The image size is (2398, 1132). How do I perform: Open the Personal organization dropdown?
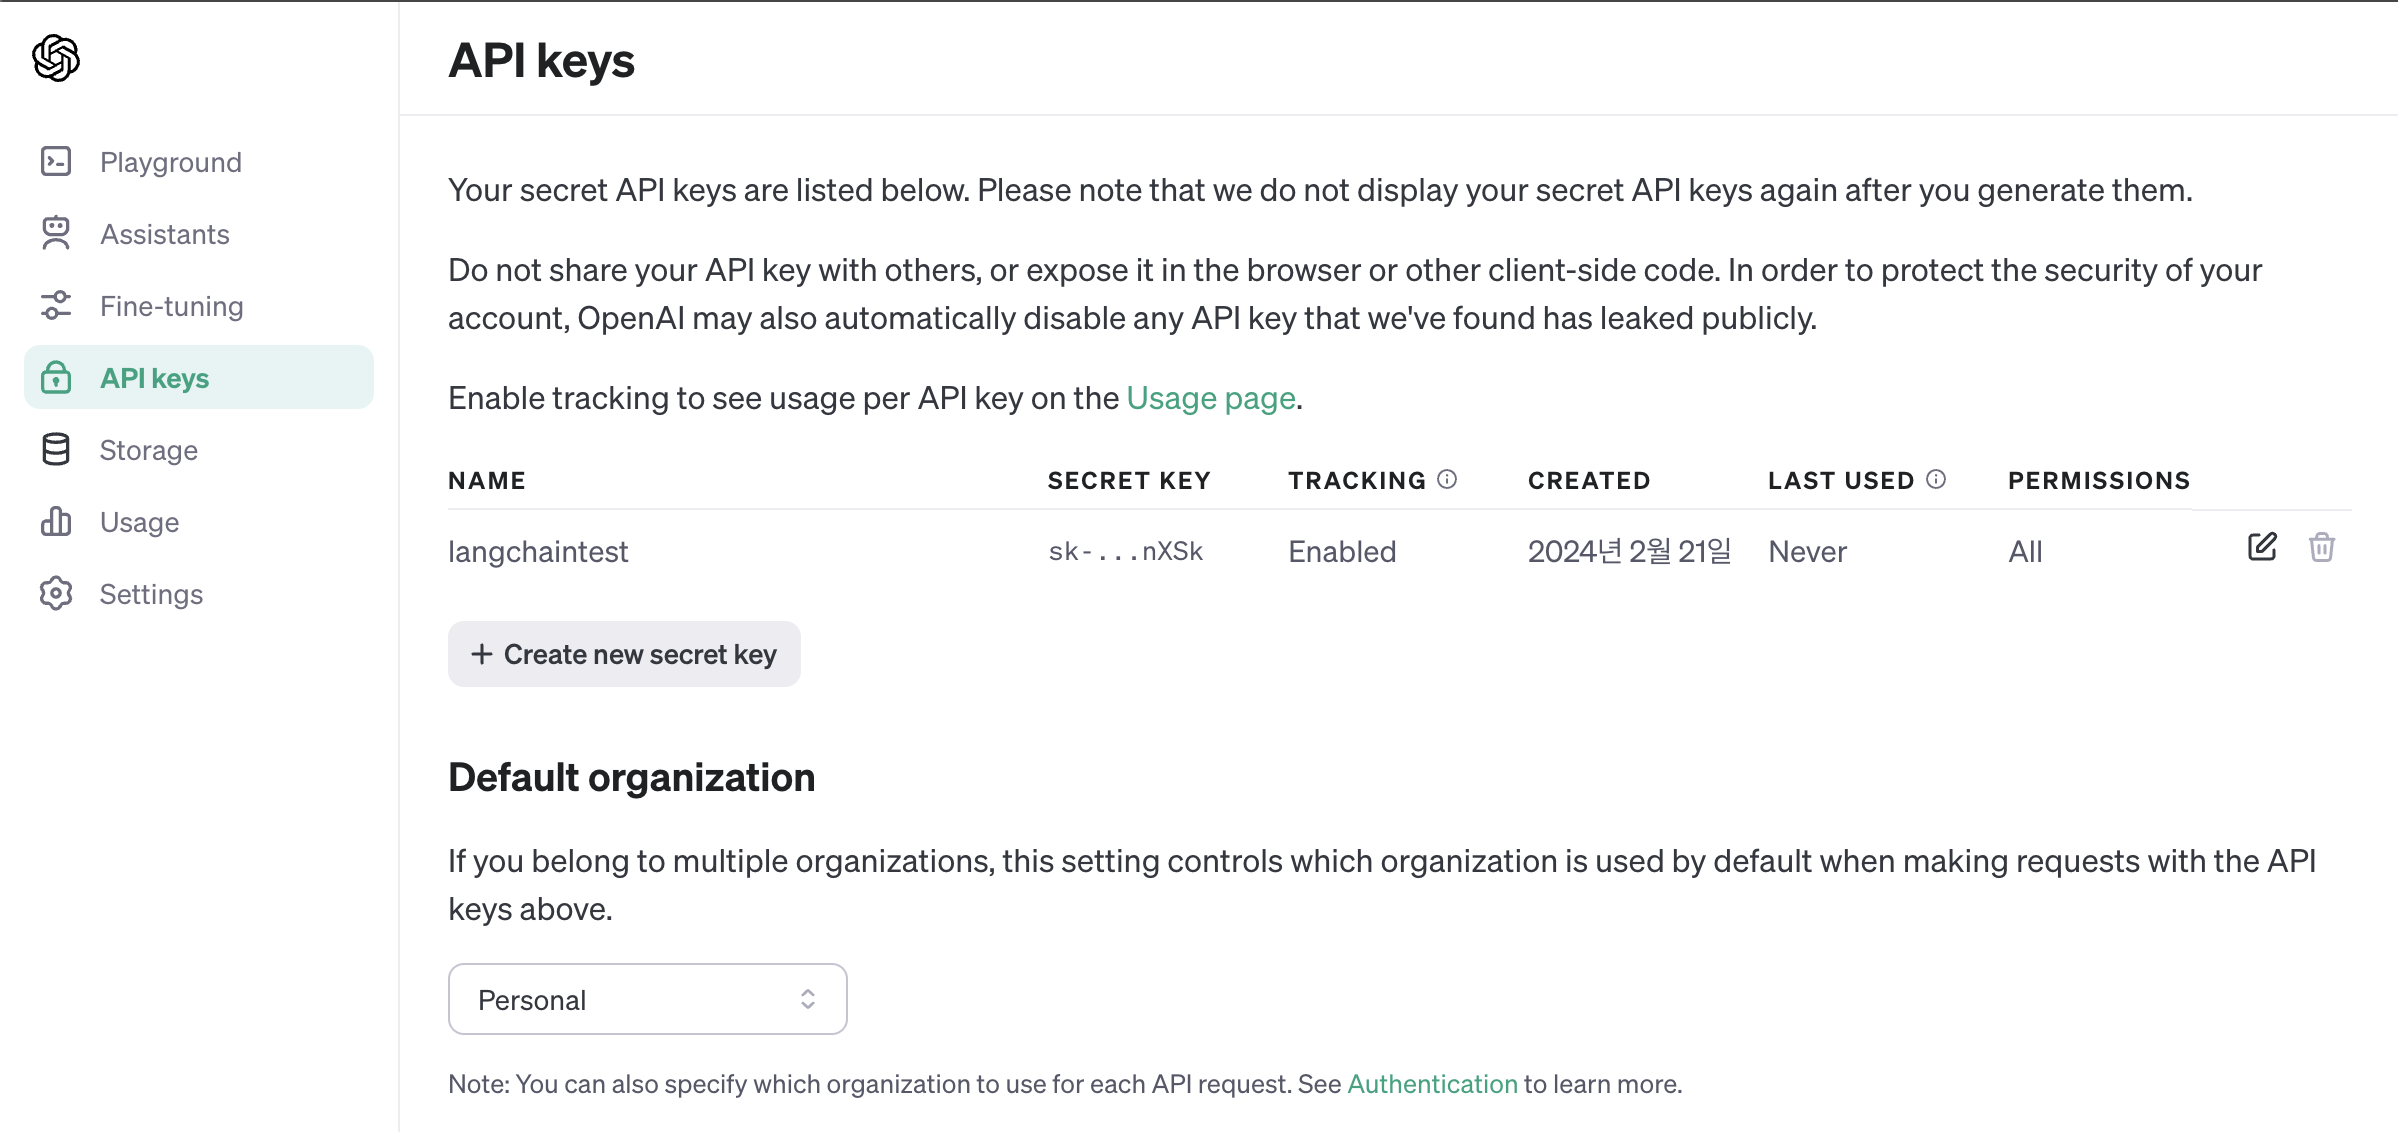(647, 999)
